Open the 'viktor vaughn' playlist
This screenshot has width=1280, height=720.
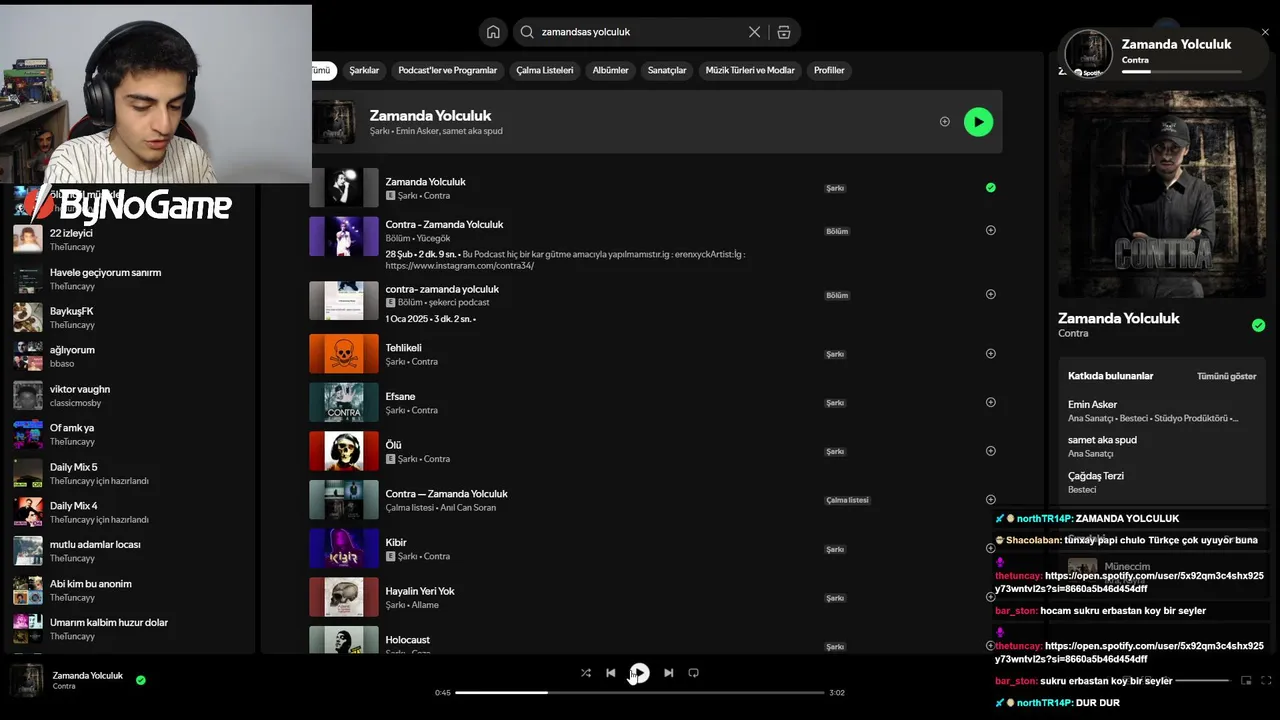pyautogui.click(x=128, y=395)
